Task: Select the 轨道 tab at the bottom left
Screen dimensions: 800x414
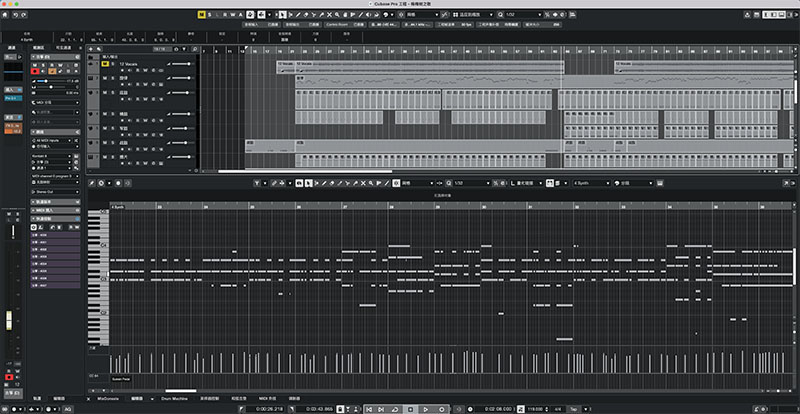Action: pos(38,398)
